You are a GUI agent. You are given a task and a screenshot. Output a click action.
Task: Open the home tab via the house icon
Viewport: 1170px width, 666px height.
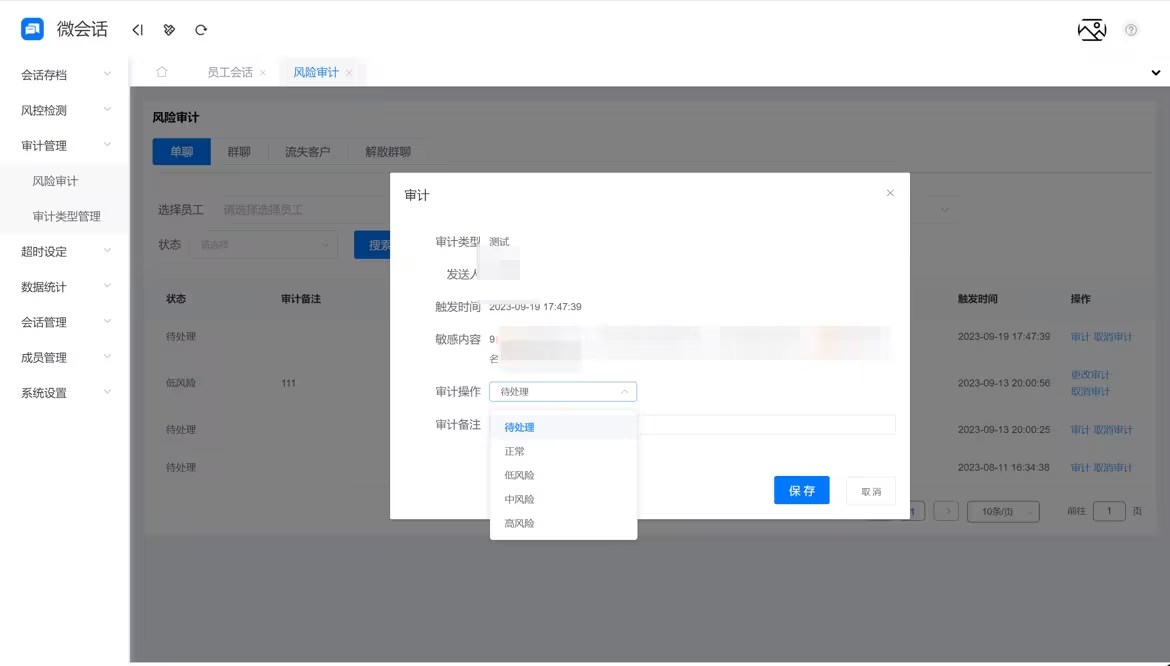pyautogui.click(x=161, y=71)
